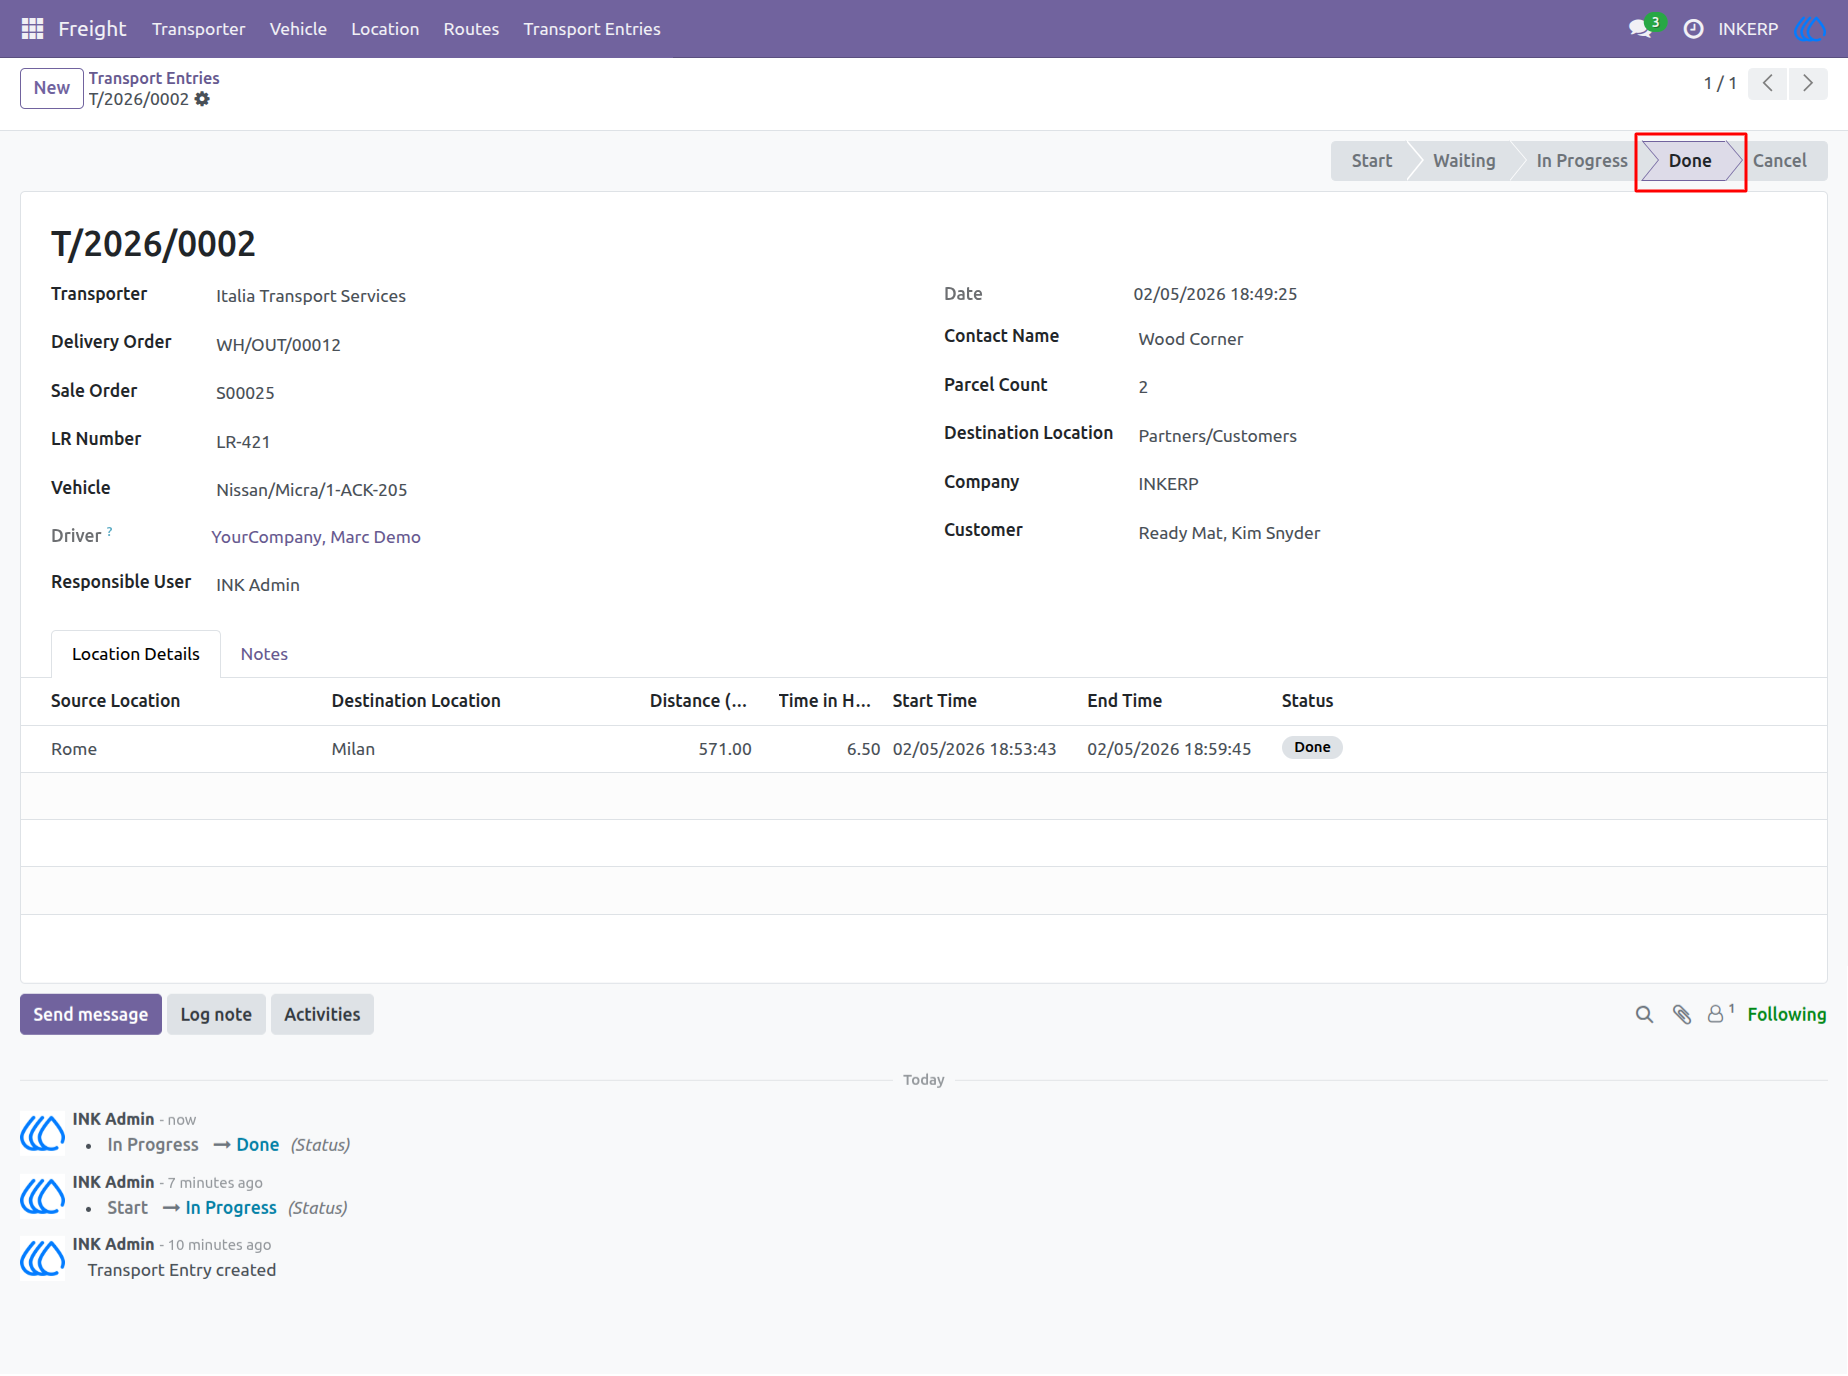Image resolution: width=1848 pixels, height=1376 pixels.
Task: Click the Delivery Order value WH/OUT/00012
Action: tap(279, 345)
